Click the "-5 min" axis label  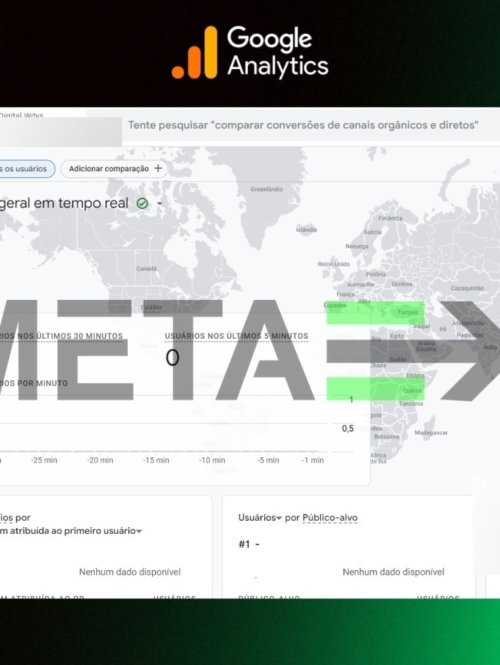click(x=268, y=460)
